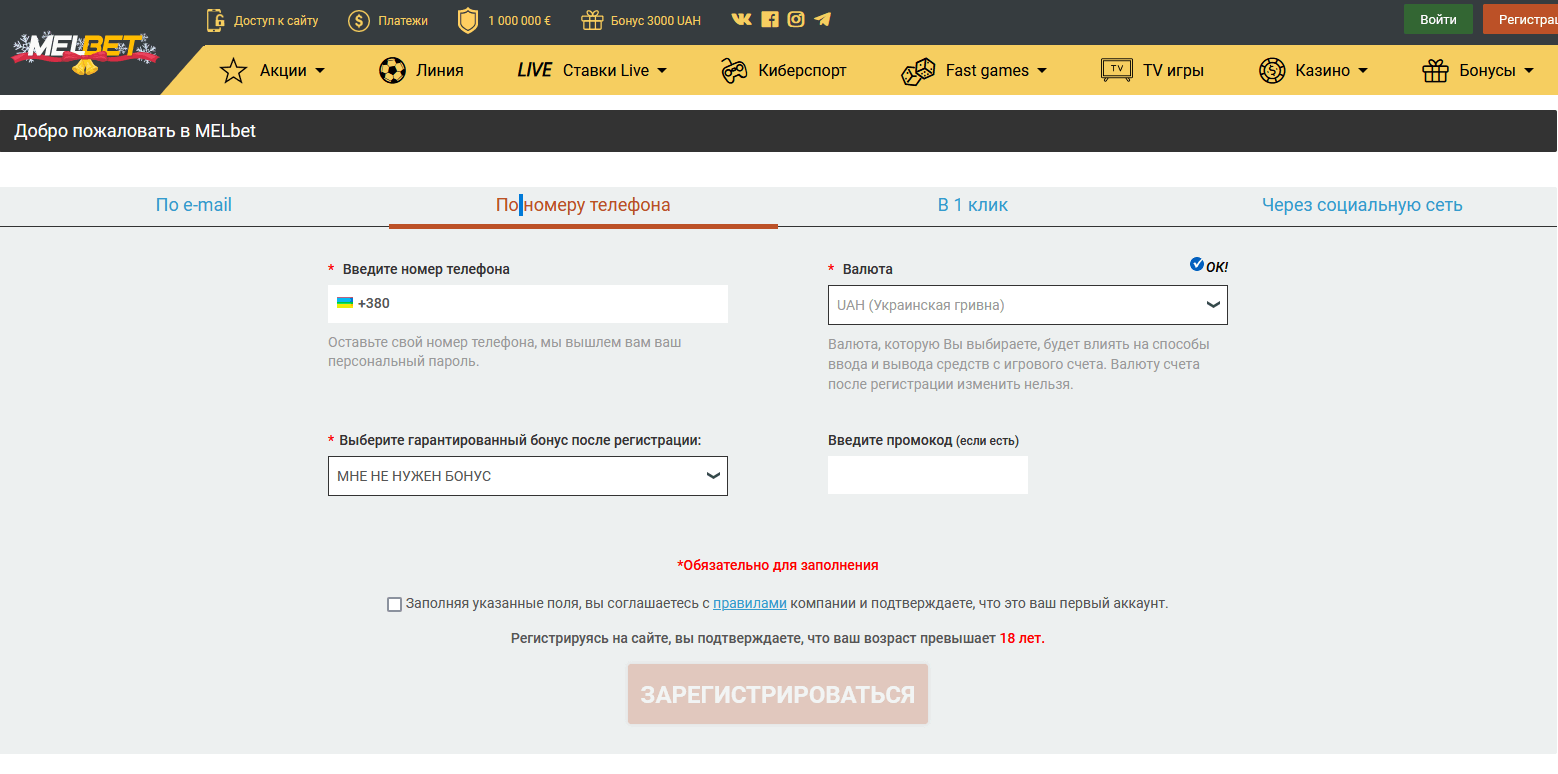Open the Через социальную сеть tab

click(x=1362, y=205)
